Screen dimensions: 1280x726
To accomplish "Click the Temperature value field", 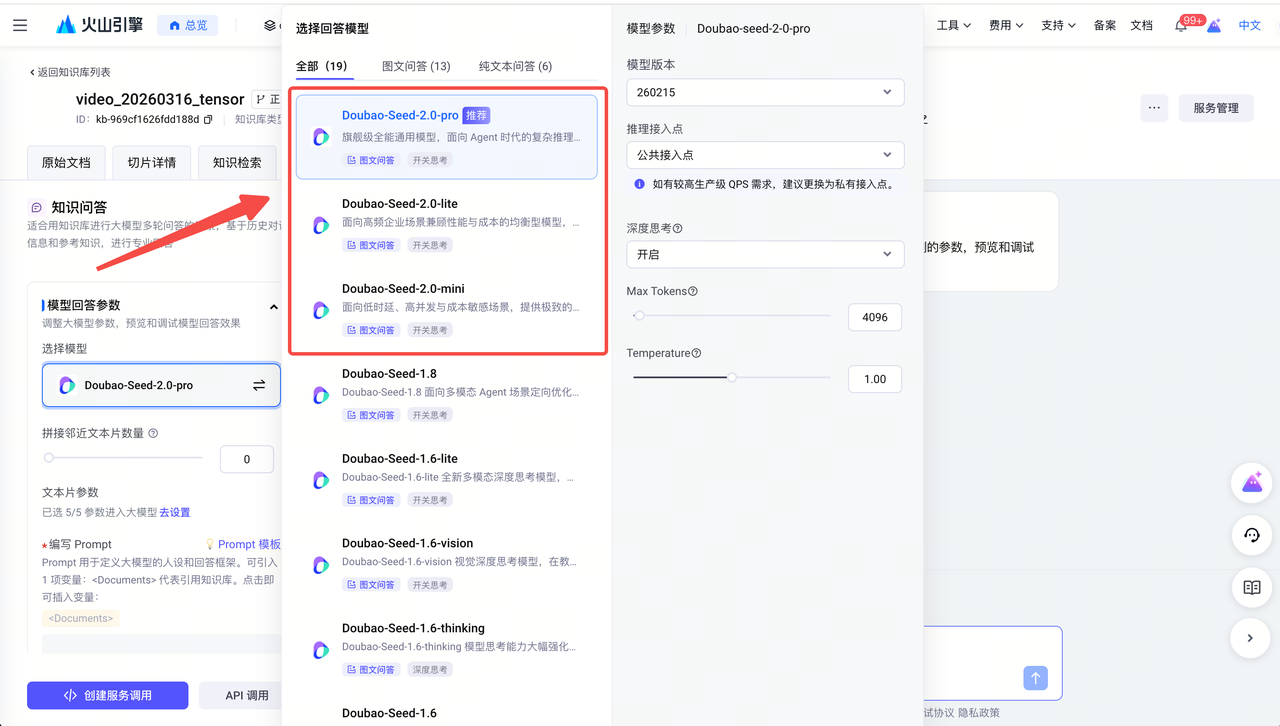I will point(875,379).
